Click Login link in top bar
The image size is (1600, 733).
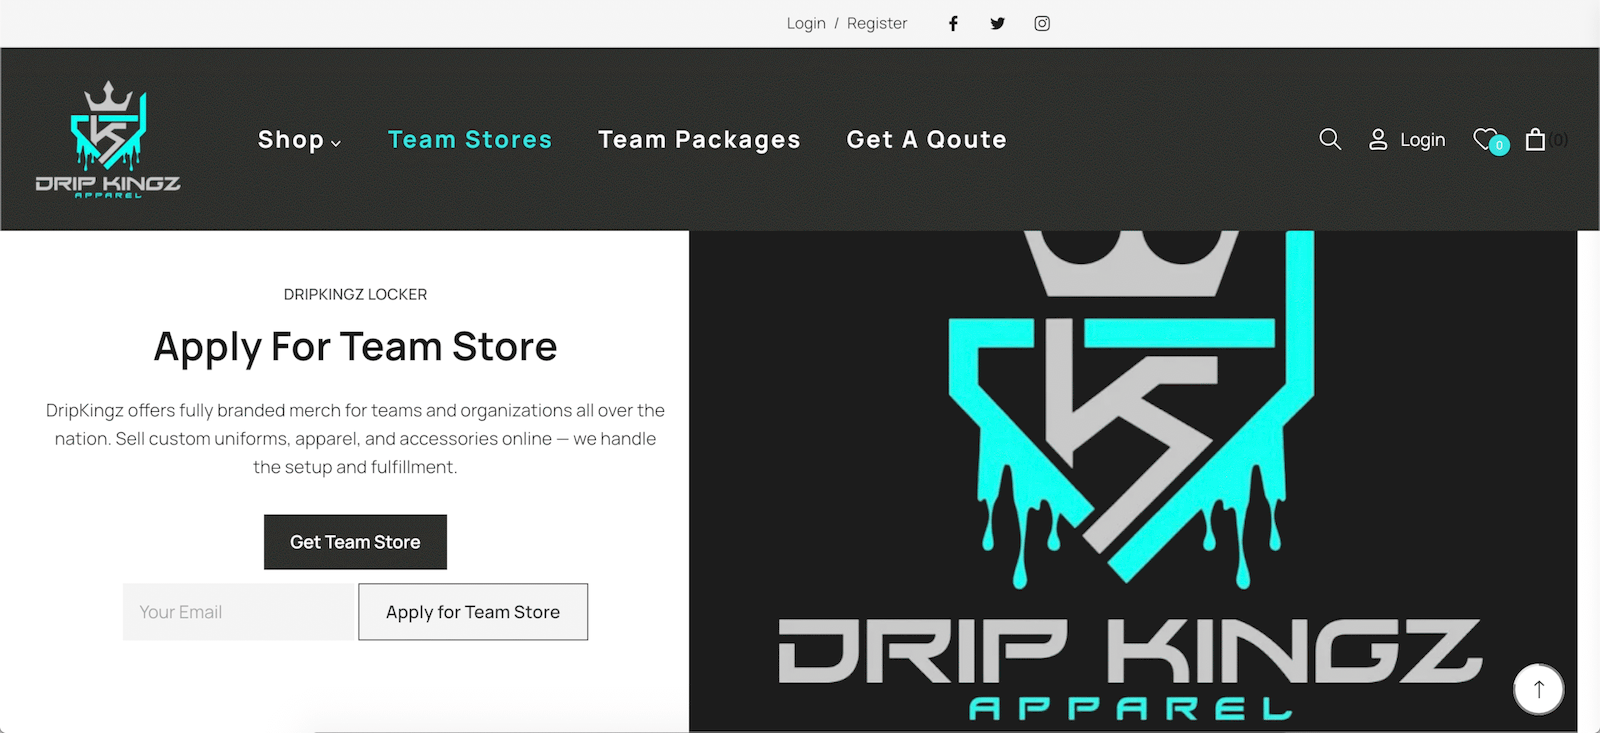click(x=806, y=23)
